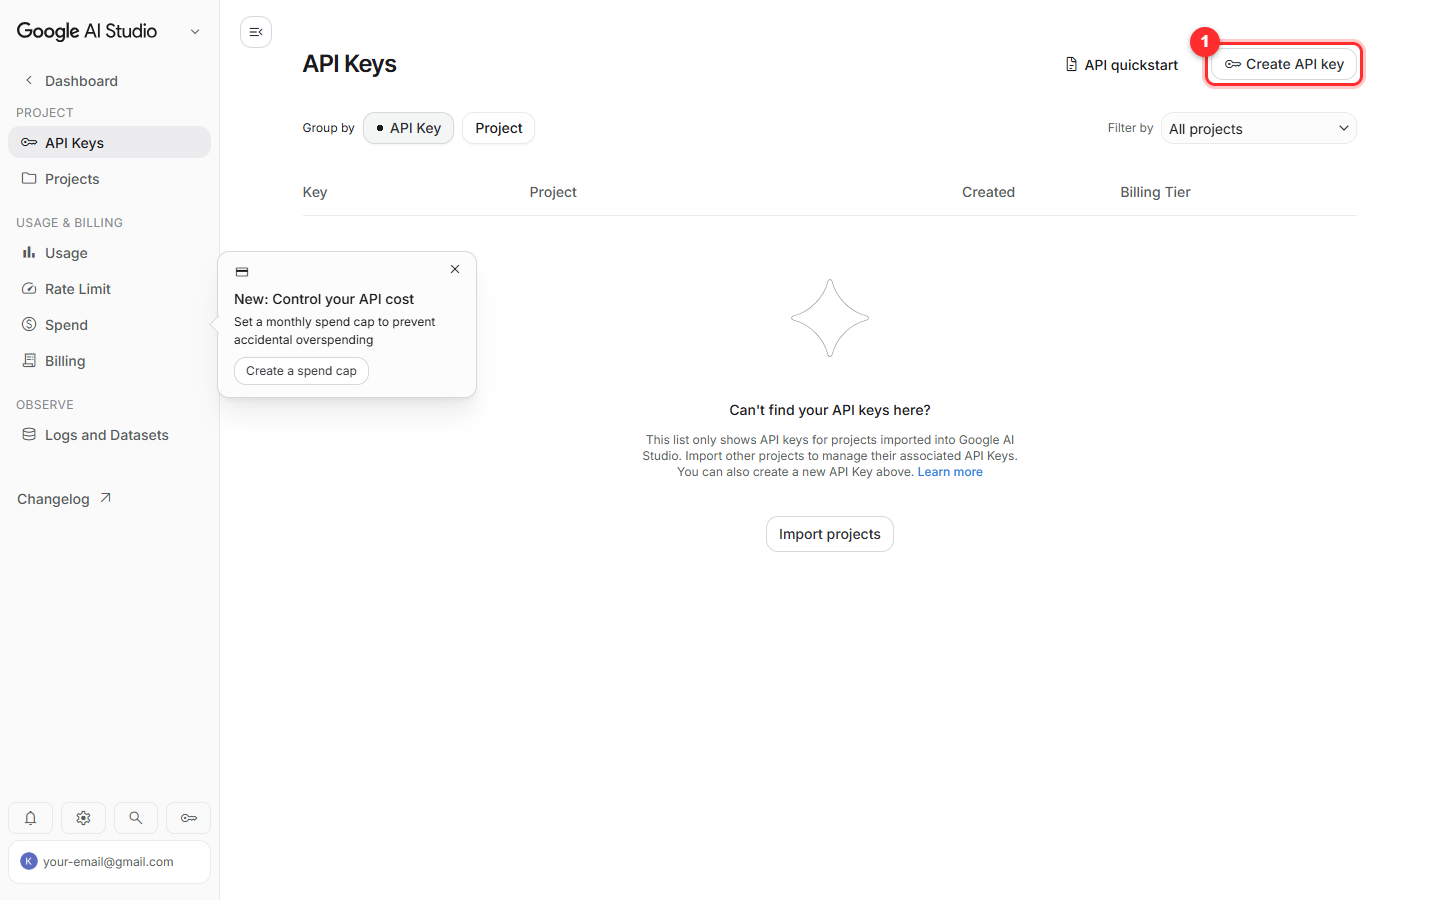1440x900 pixels.
Task: Click the Created column header
Action: pos(988,192)
